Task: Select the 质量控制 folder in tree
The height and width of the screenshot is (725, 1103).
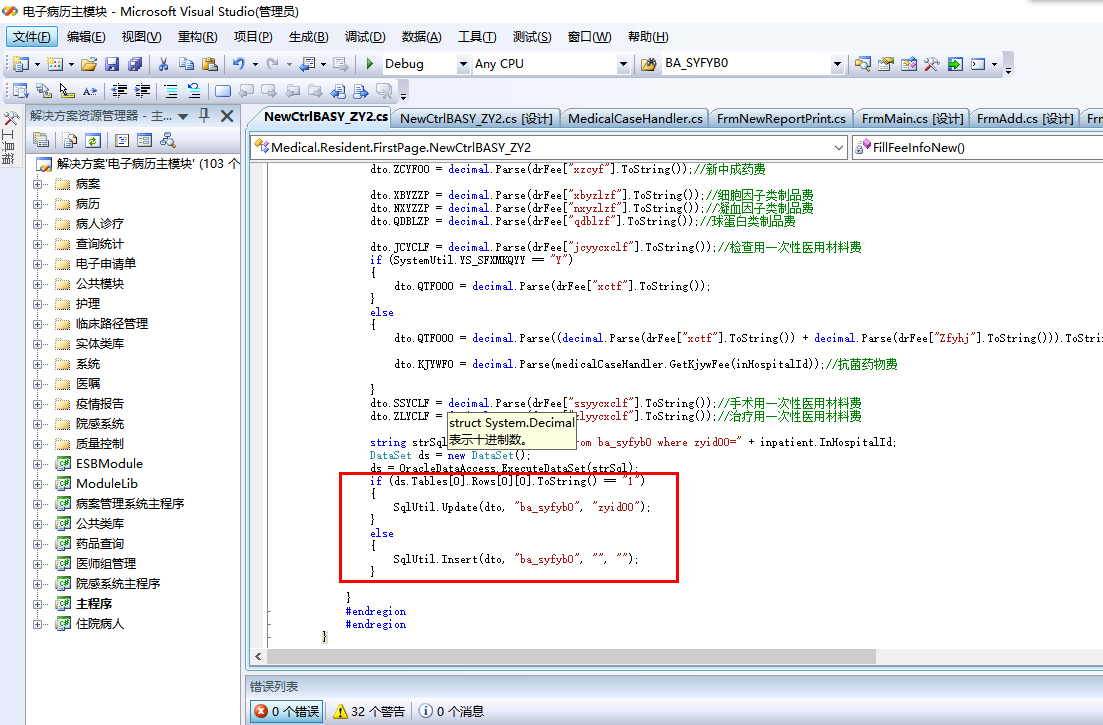Action: pyautogui.click(x=99, y=444)
